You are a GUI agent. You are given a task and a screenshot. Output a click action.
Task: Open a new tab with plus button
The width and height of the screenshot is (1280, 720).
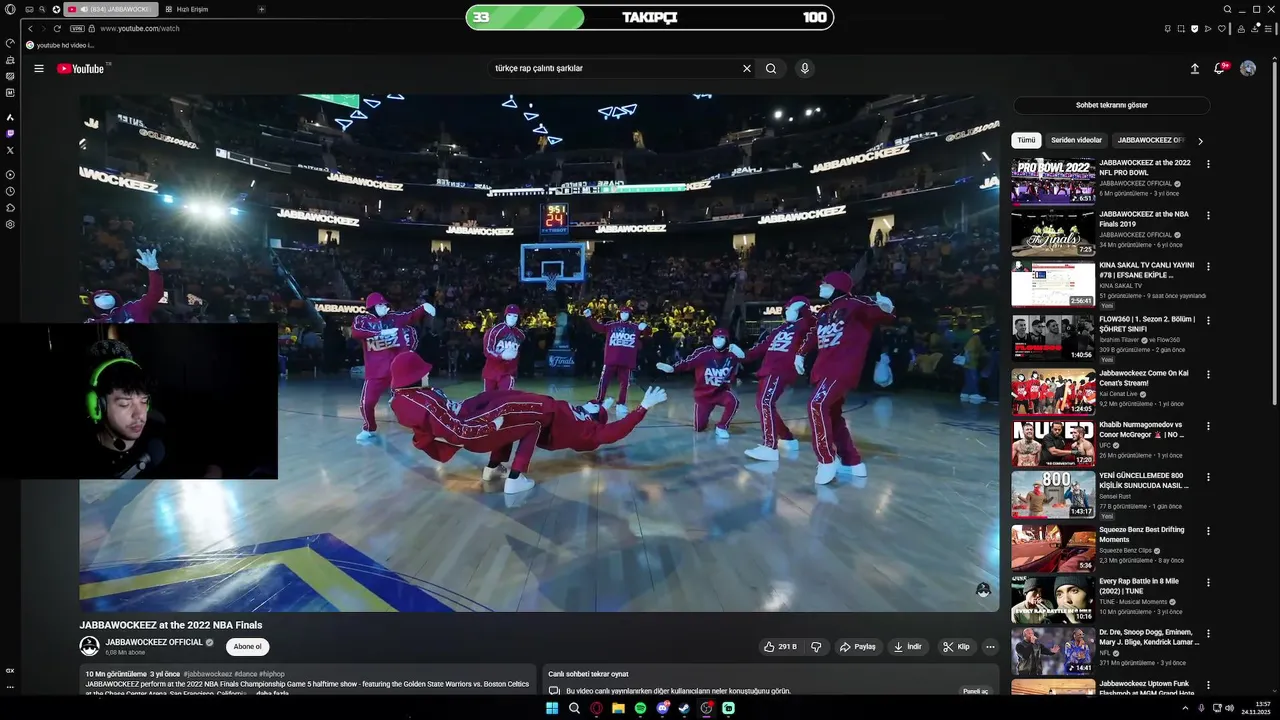tap(261, 9)
